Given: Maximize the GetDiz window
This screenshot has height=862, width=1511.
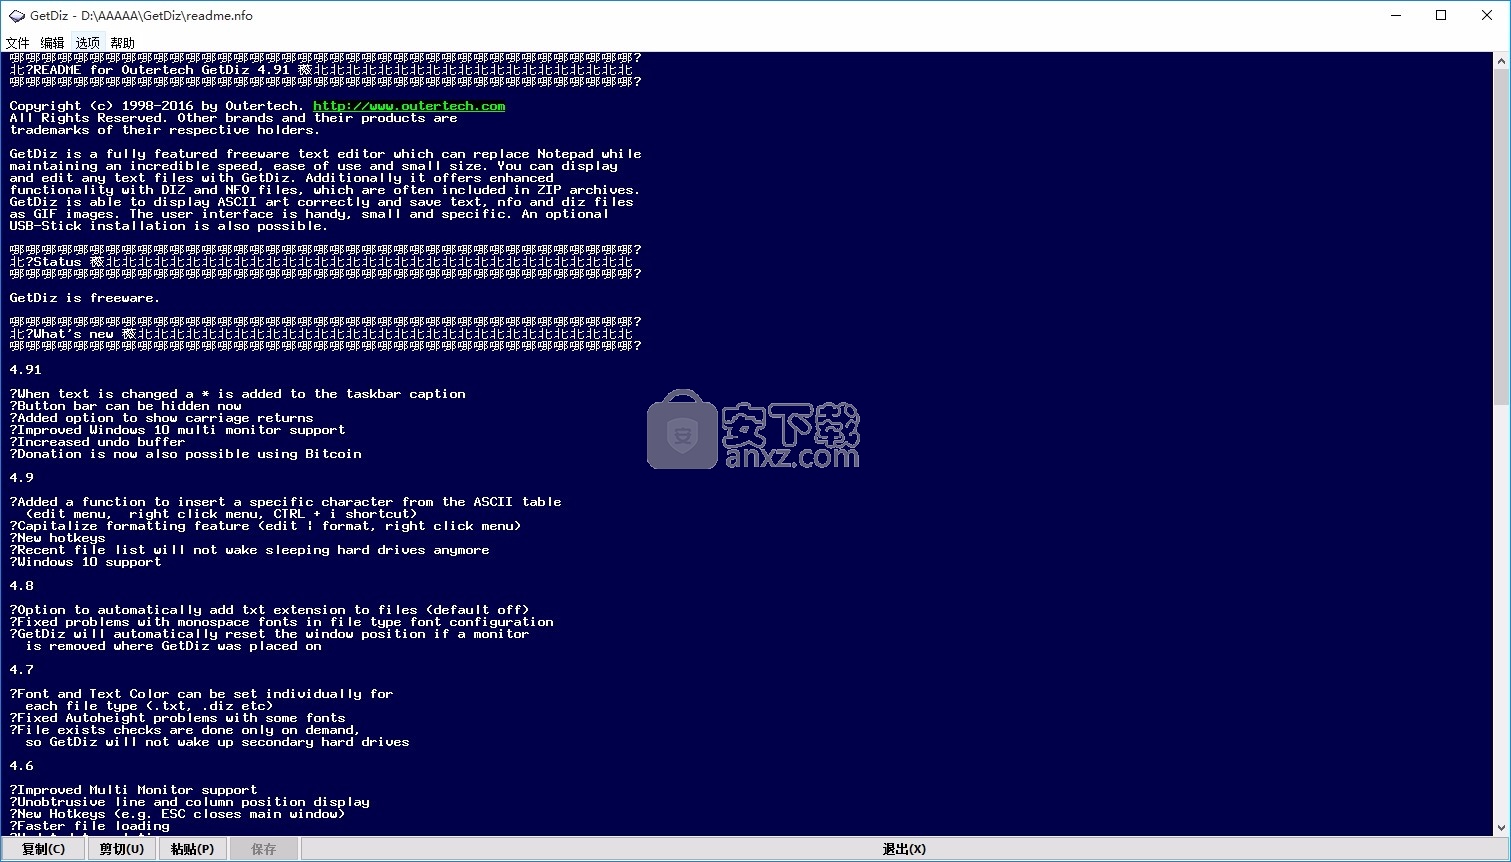Looking at the screenshot, I should pos(1441,15).
